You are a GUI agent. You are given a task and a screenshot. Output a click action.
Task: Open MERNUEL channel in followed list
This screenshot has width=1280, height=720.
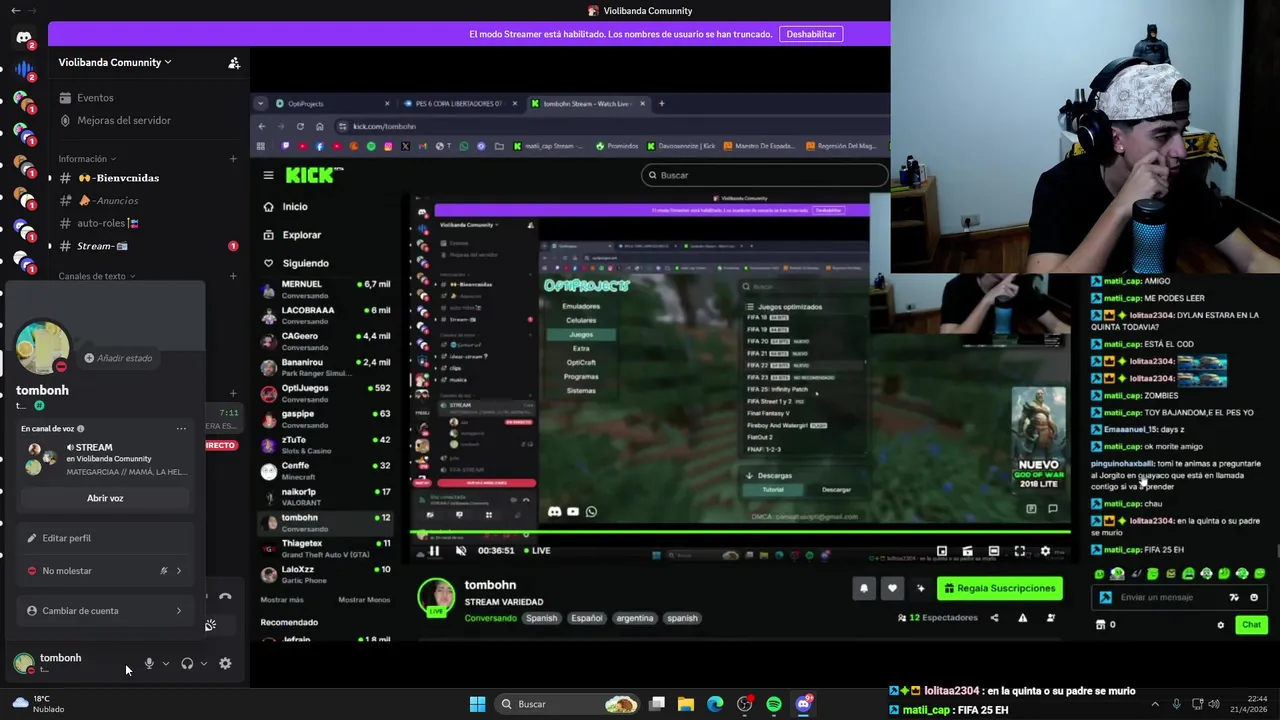pyautogui.click(x=326, y=290)
